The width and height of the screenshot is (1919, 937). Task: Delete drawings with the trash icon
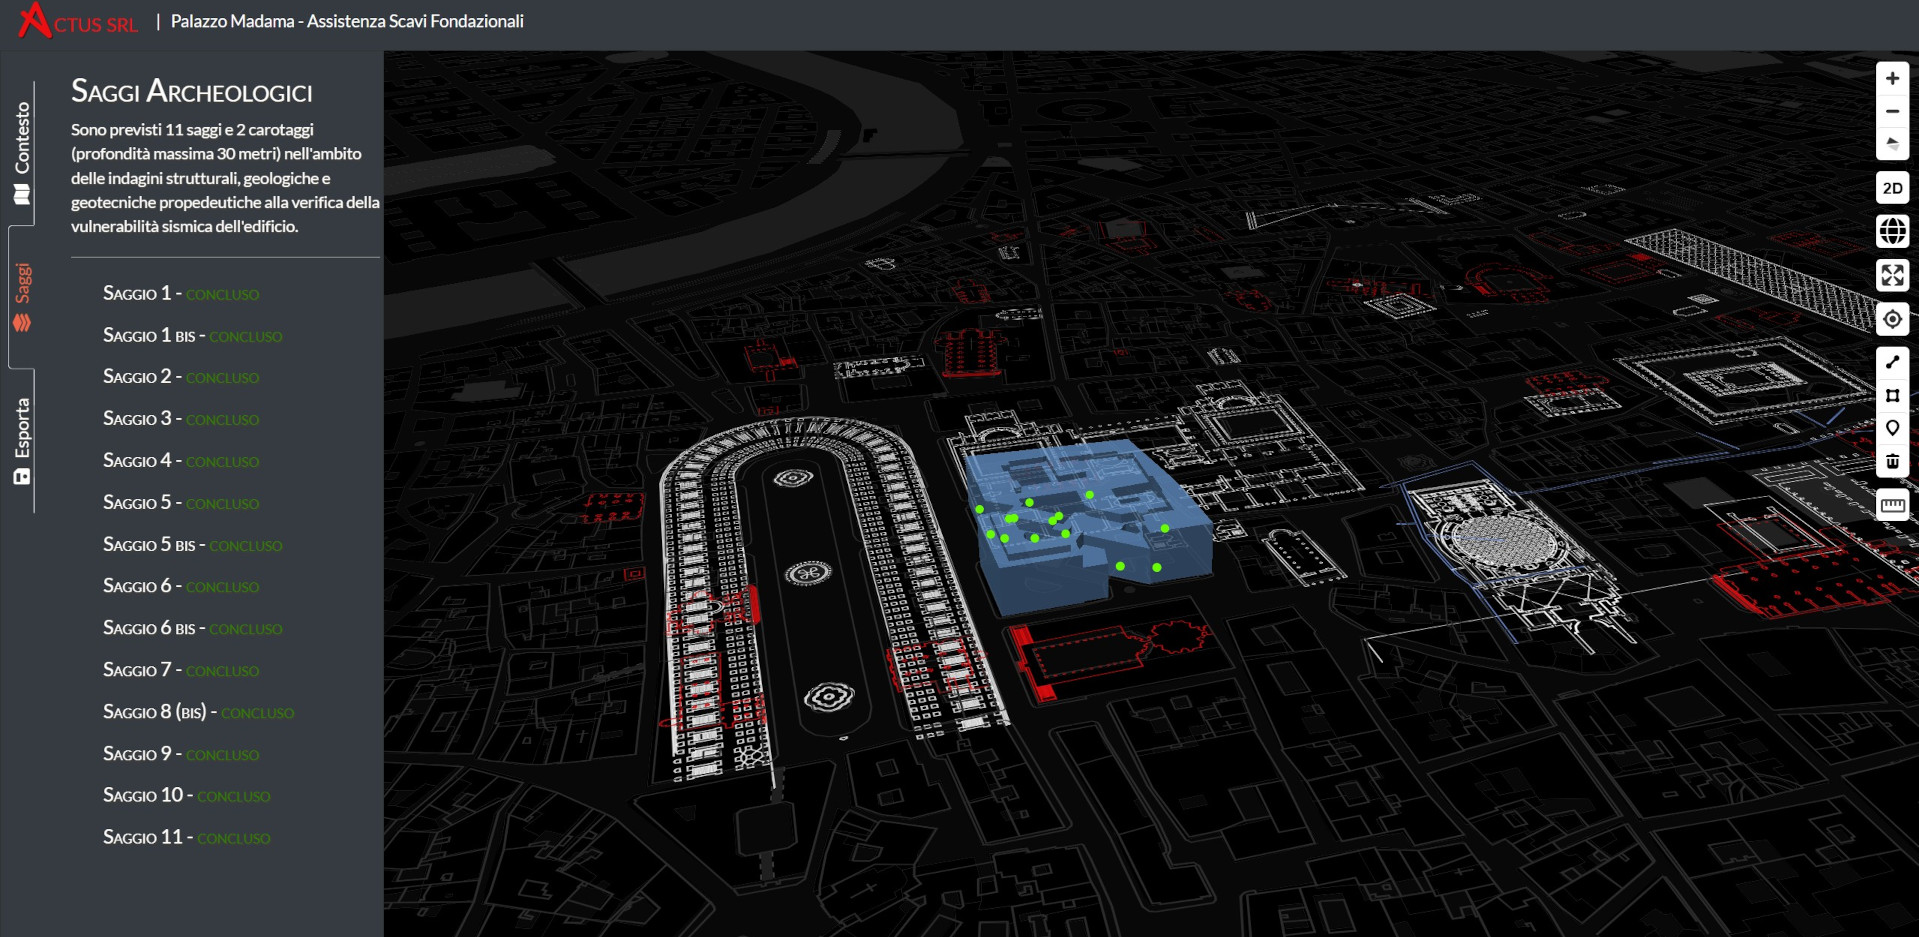(x=1892, y=461)
